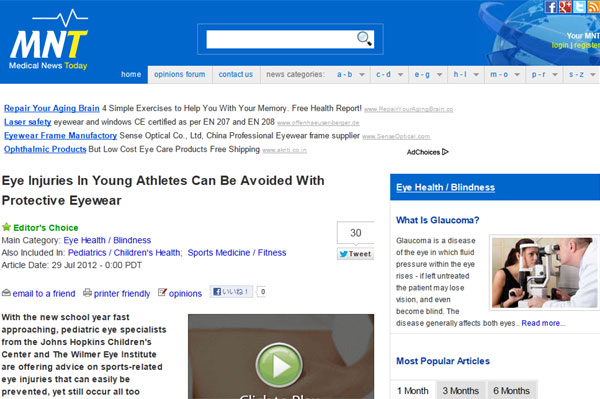Click the login link
The height and width of the screenshot is (399, 600).
pos(560,45)
